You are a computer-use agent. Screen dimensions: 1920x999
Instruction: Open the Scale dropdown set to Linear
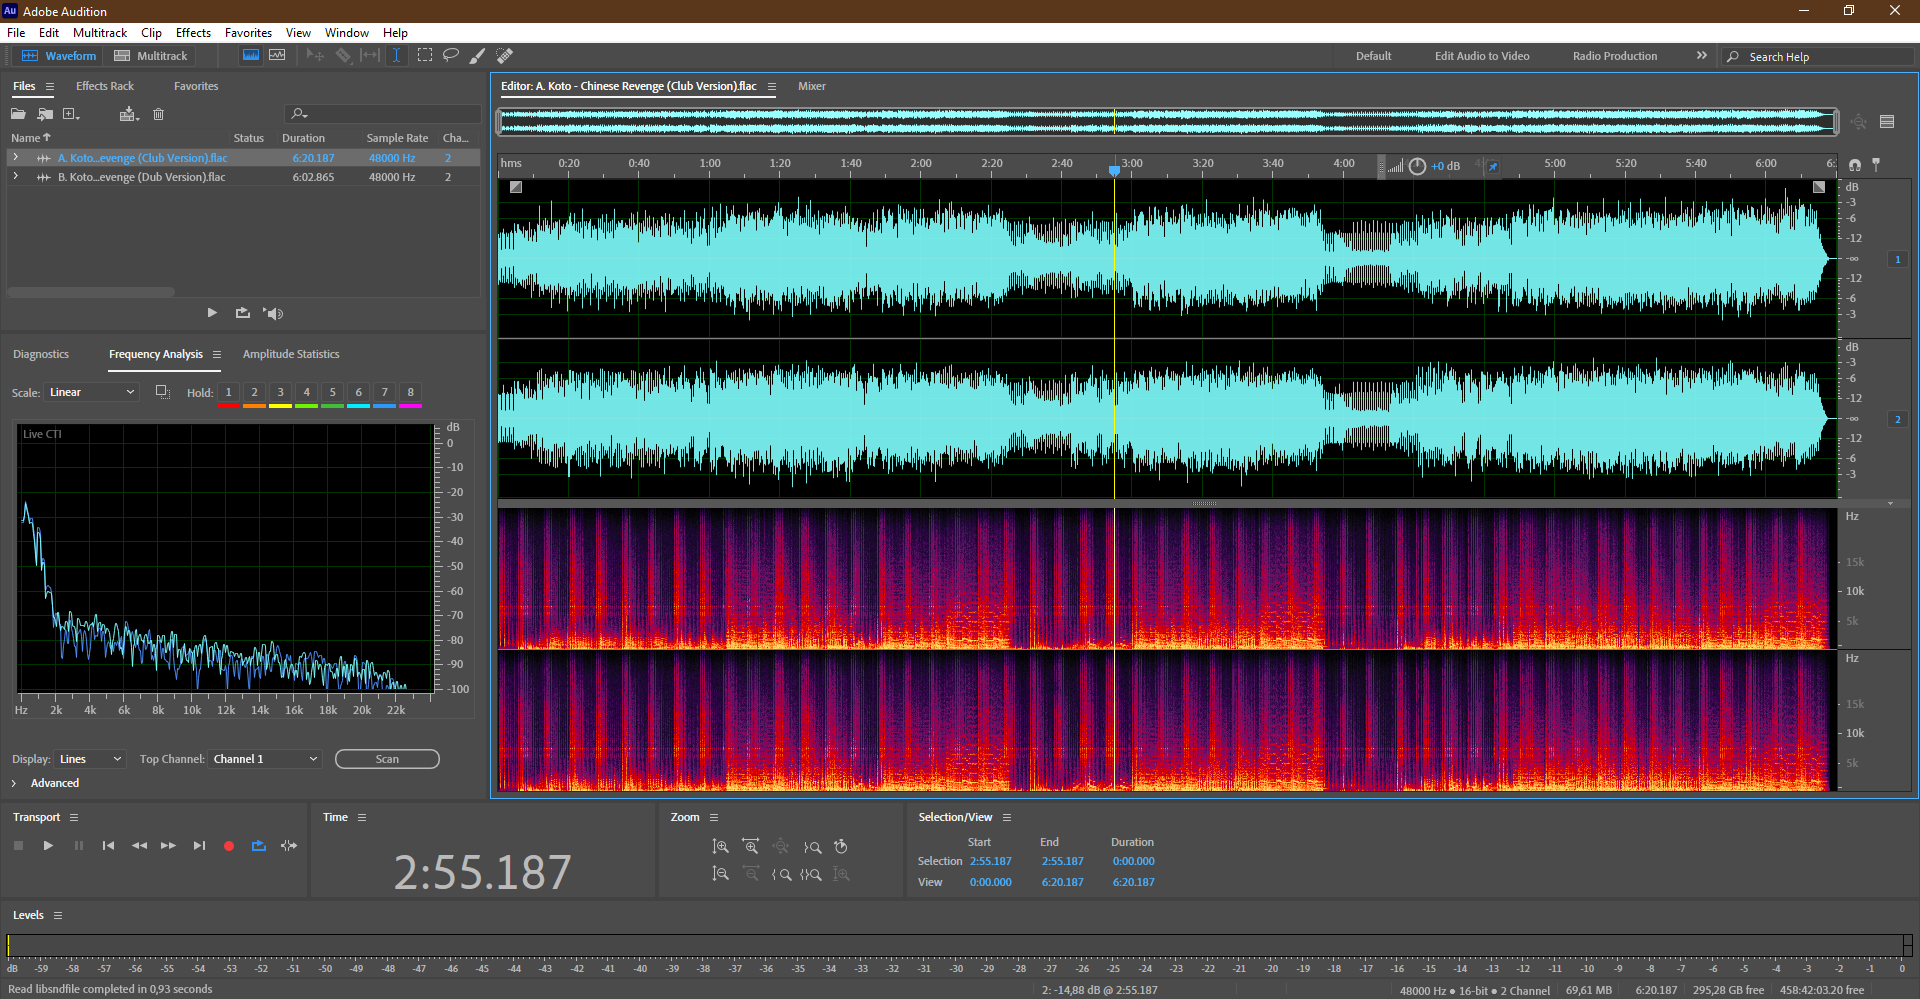92,392
